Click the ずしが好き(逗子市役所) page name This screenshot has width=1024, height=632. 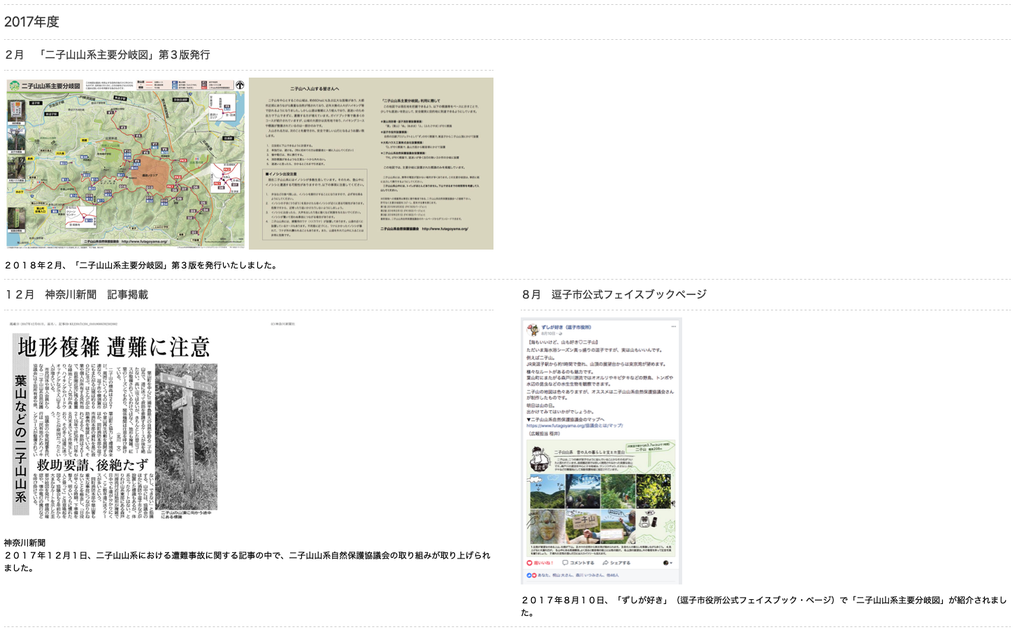point(566,326)
